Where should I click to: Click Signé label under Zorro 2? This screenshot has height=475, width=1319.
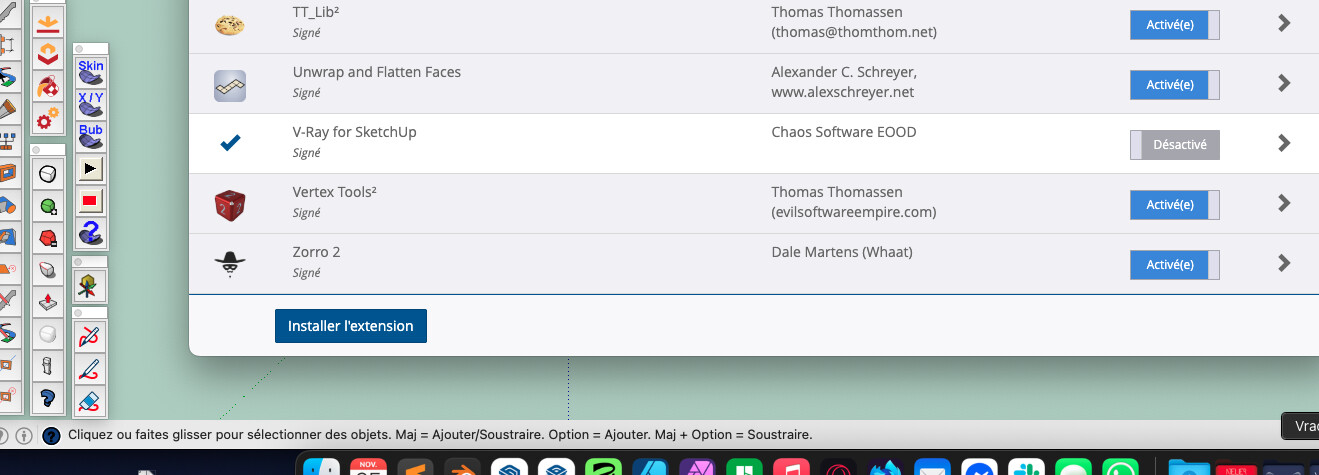(307, 273)
